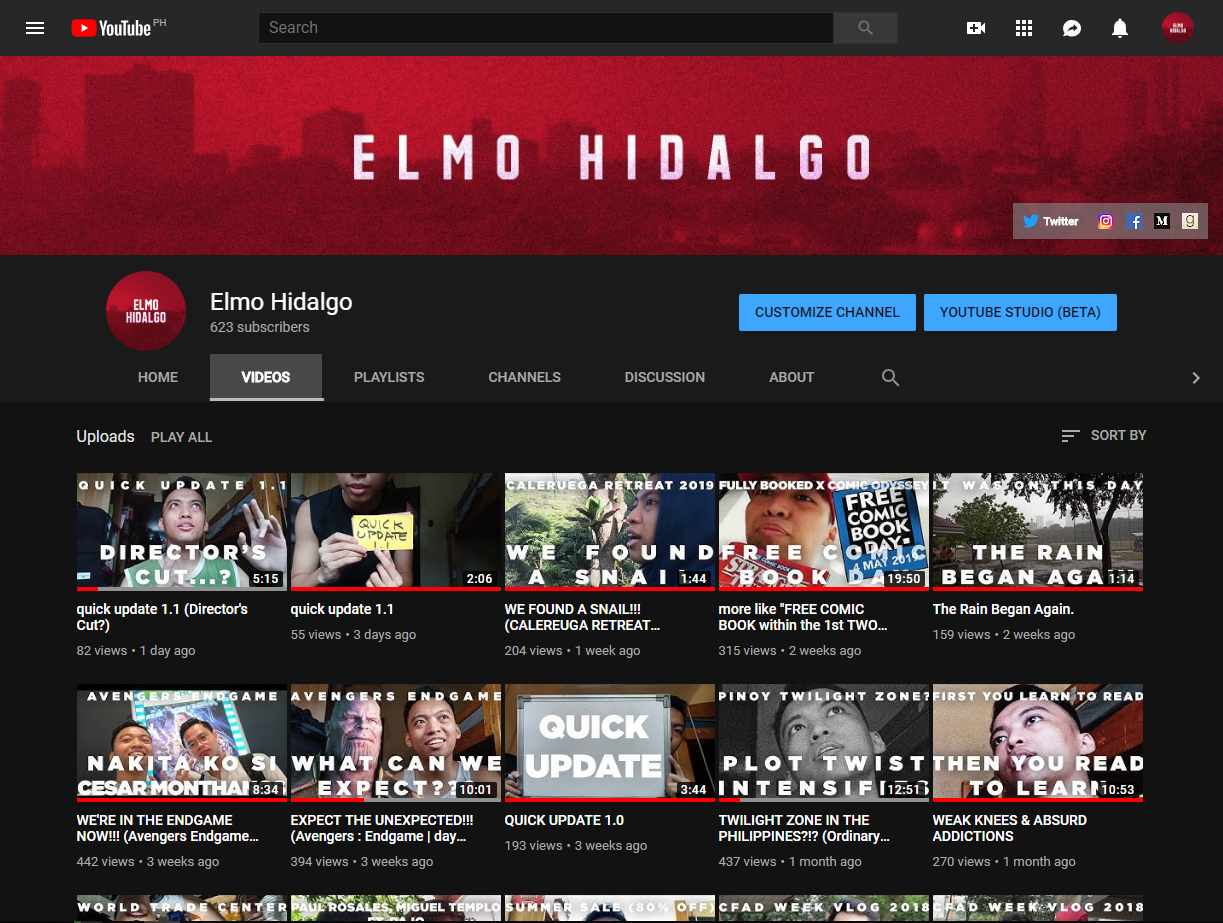Open the 2:06 quick update 1.1 thumbnail
The width and height of the screenshot is (1223, 923).
pyautogui.click(x=396, y=532)
